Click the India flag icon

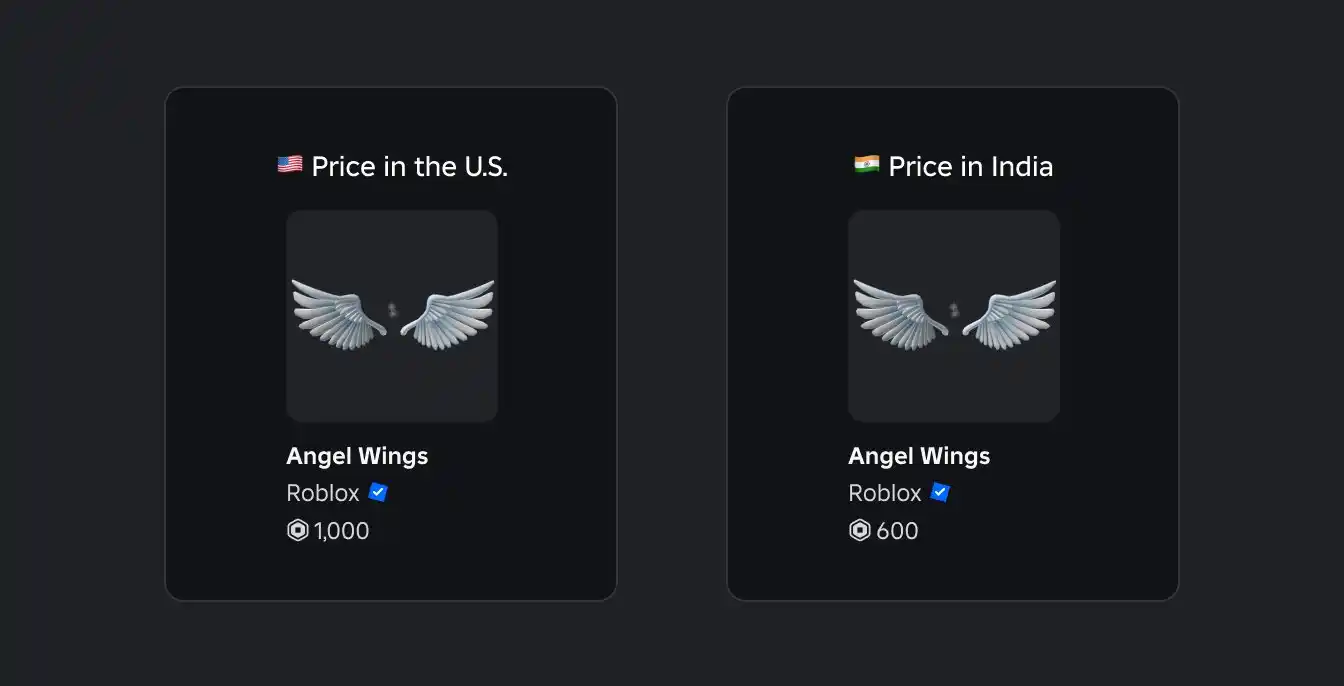[x=866, y=164]
